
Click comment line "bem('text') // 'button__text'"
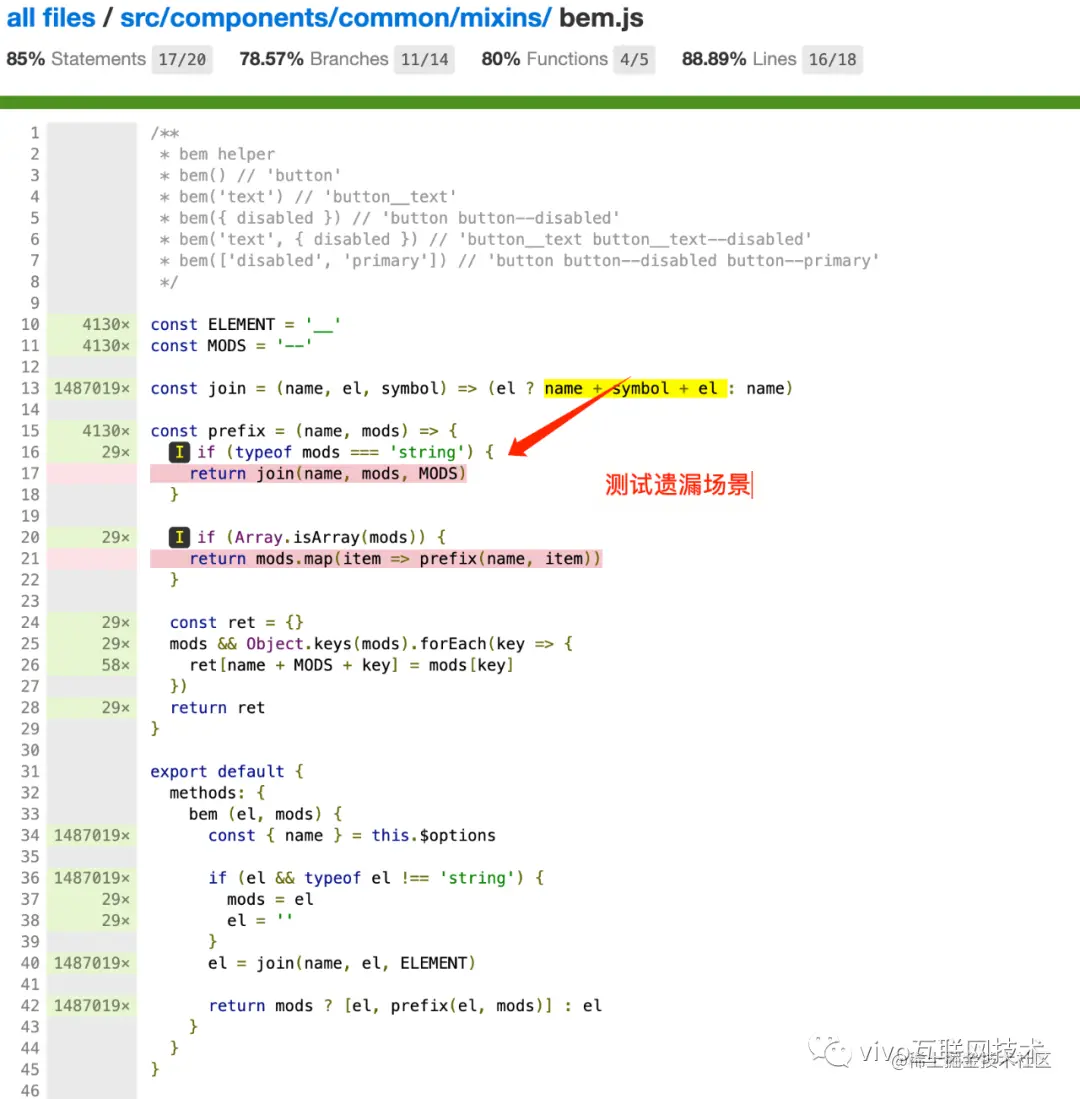tap(308, 197)
